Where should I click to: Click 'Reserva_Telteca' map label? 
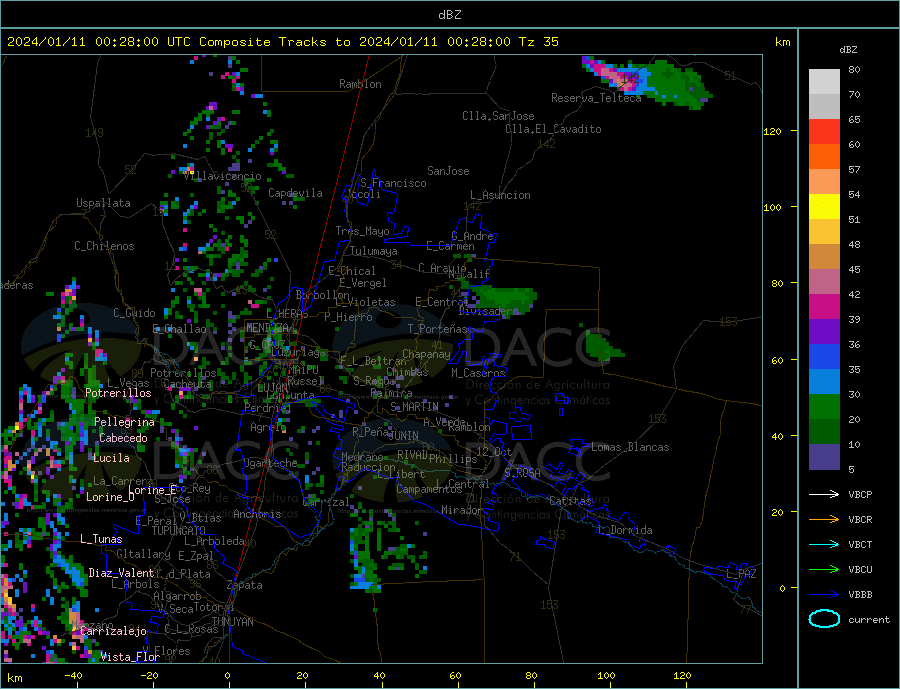(x=596, y=98)
